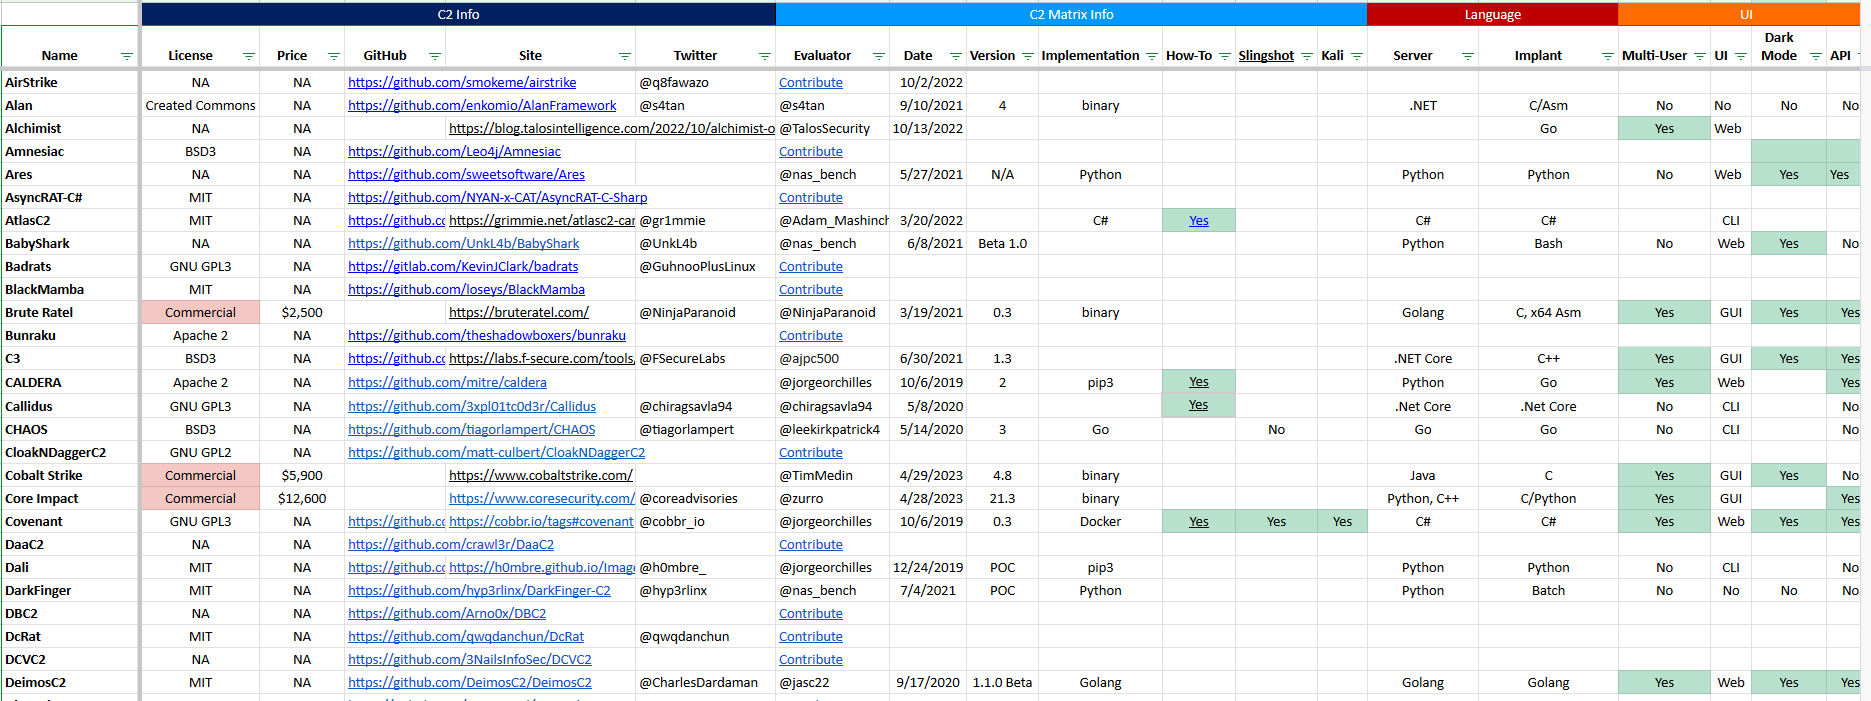Click the License column filter icon

[x=249, y=57]
